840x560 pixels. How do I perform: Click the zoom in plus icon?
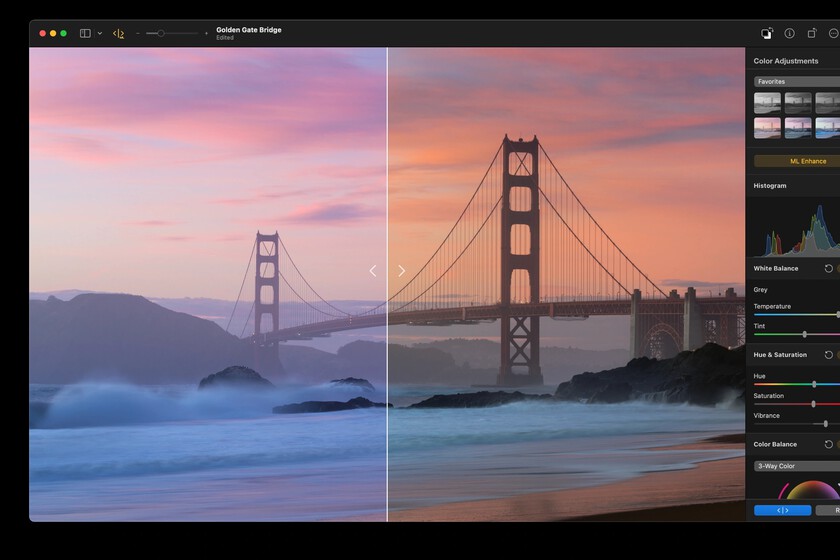click(207, 33)
